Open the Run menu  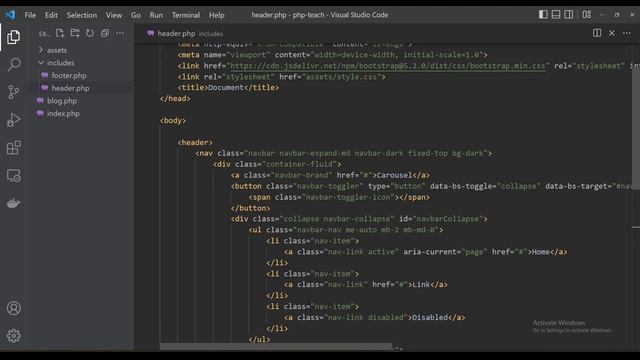tap(156, 15)
